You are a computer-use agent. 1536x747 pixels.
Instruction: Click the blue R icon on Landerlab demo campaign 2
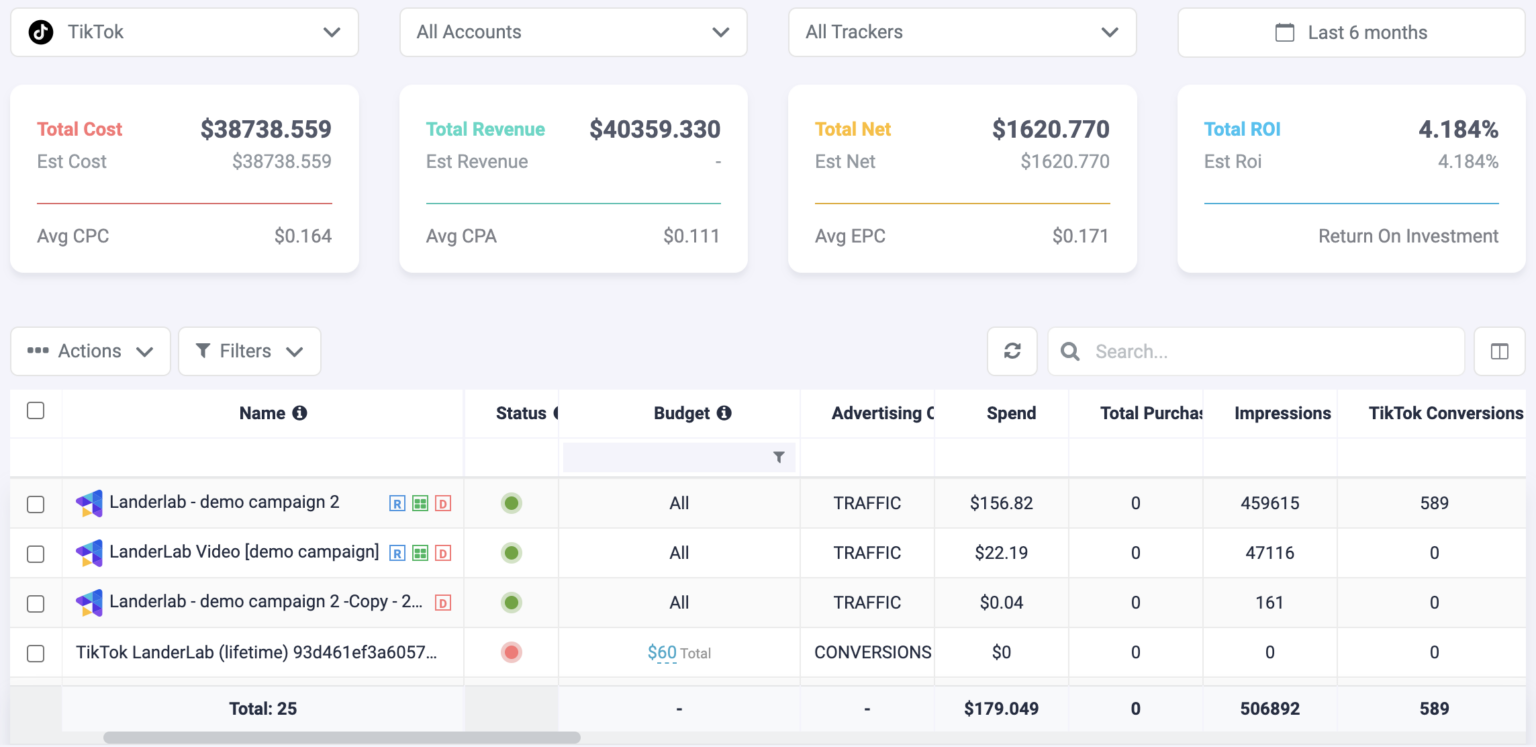point(399,502)
